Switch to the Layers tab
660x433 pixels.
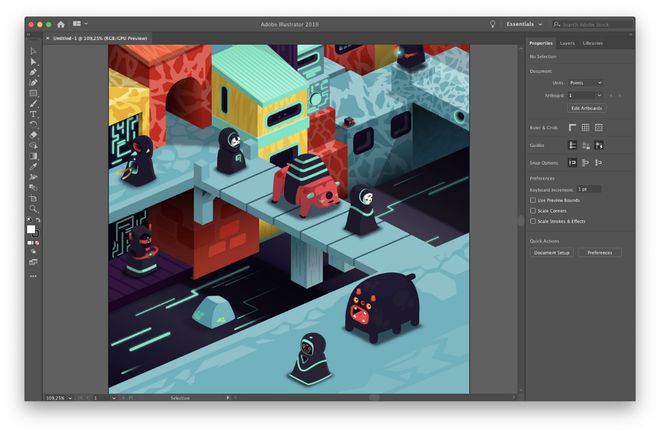coord(567,43)
